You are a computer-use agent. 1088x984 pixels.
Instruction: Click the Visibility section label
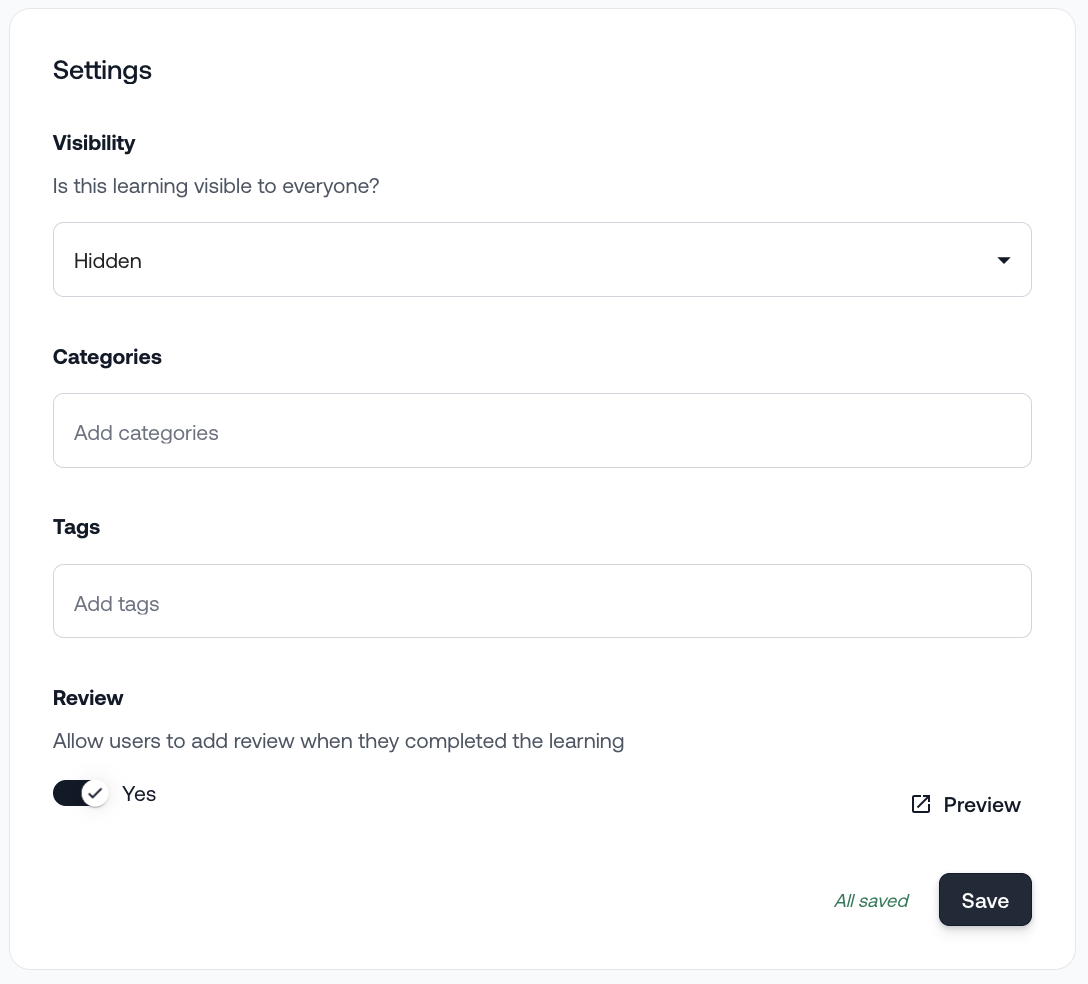pos(94,143)
